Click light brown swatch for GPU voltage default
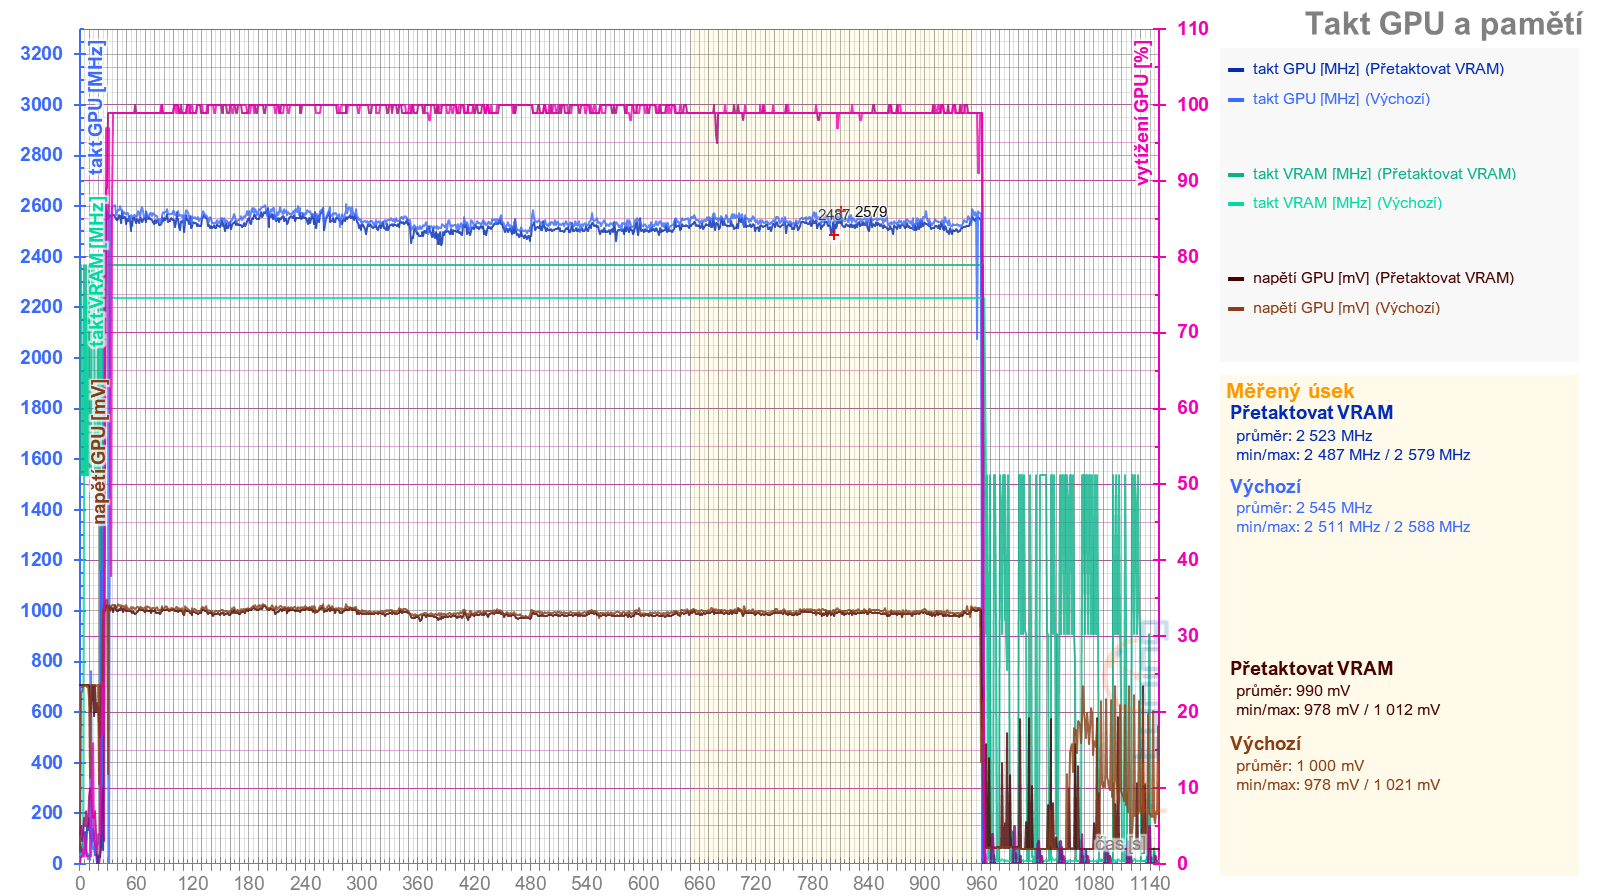The image size is (1599, 896). tap(1236, 309)
